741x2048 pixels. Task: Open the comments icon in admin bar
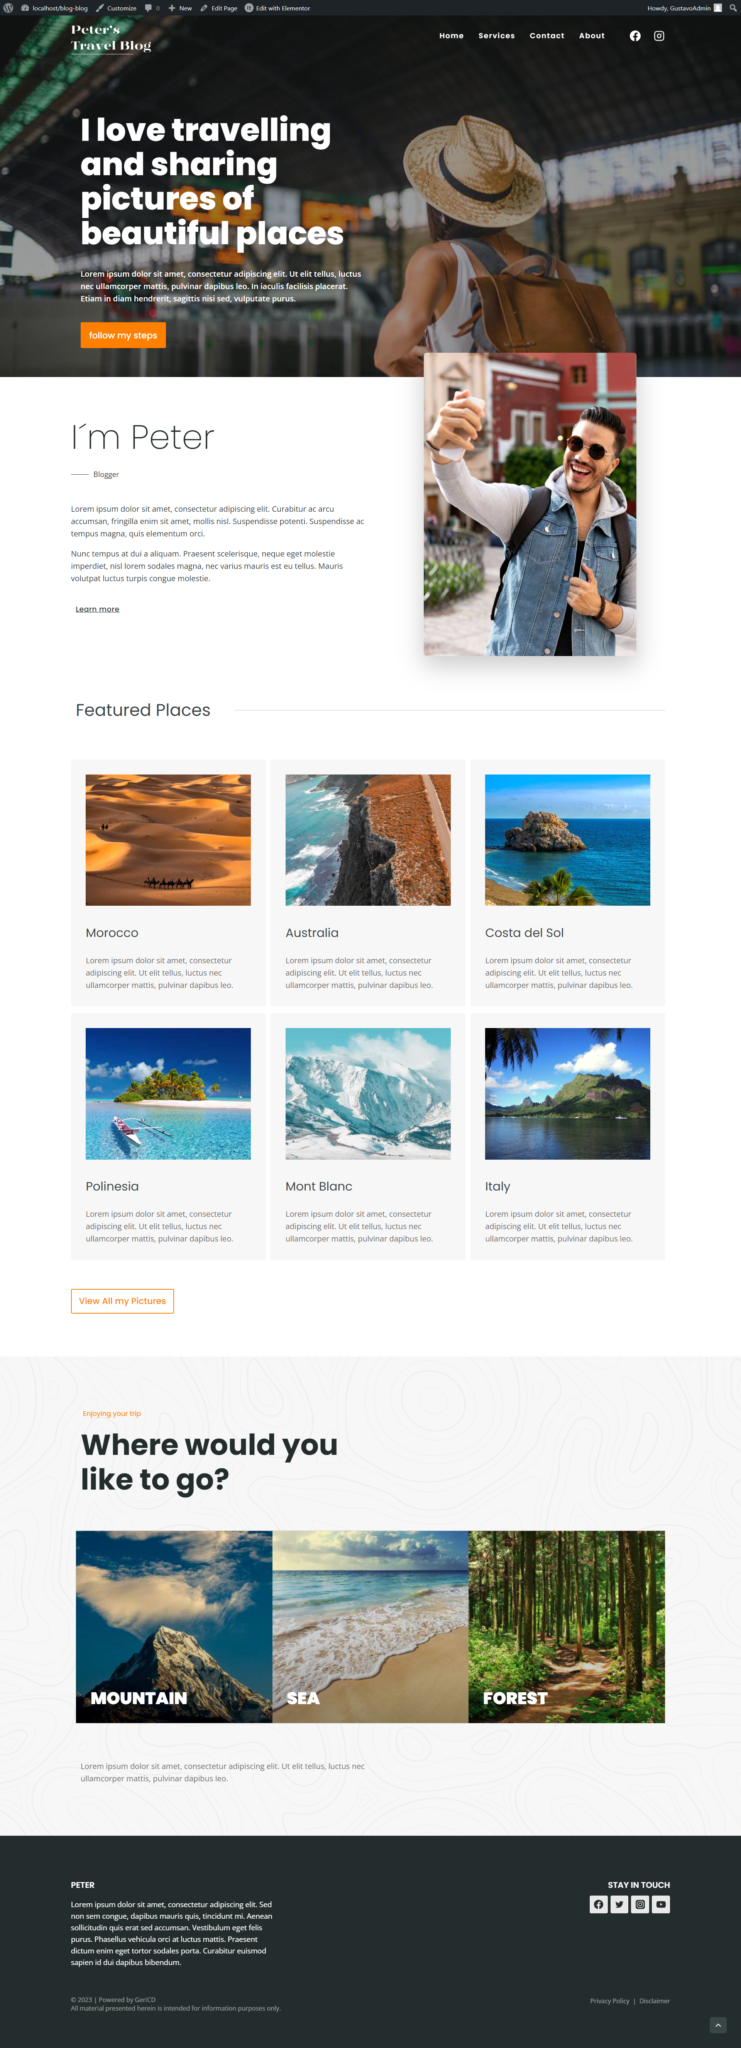pyautogui.click(x=152, y=8)
